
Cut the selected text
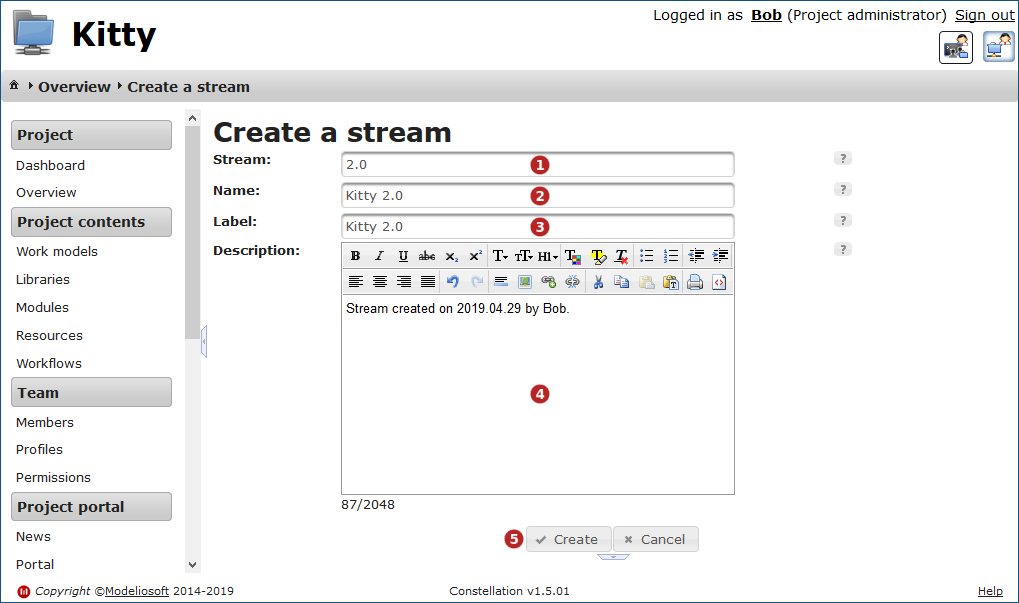click(x=599, y=282)
